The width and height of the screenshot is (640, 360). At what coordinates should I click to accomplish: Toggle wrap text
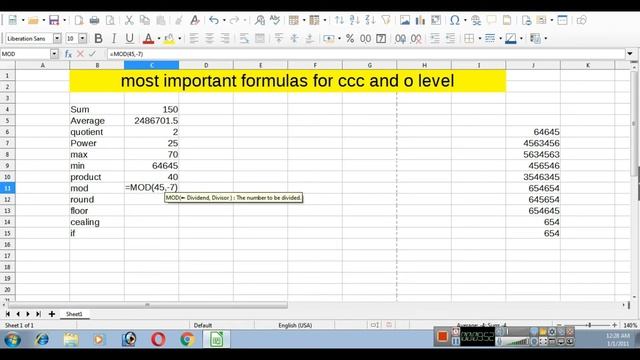click(x=244, y=38)
